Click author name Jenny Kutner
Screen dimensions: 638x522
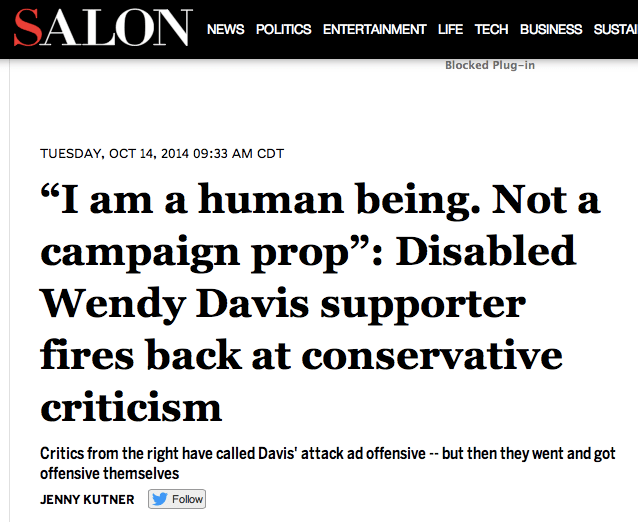click(87, 499)
